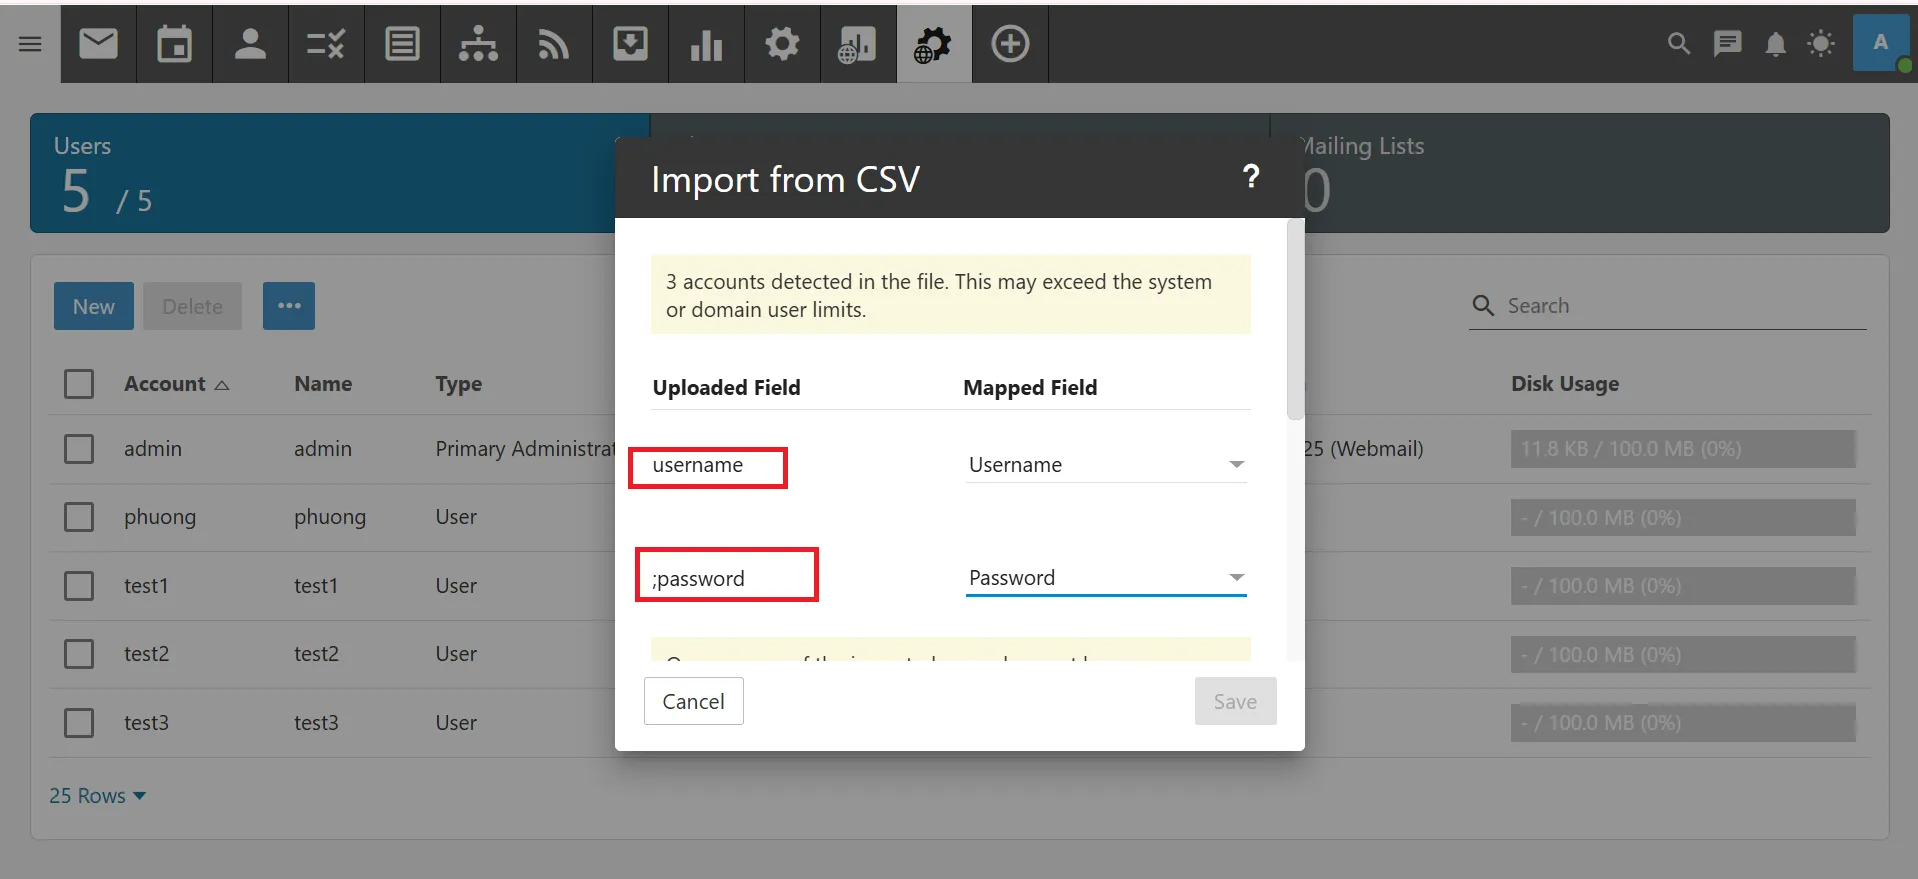1918x879 pixels.
Task: Select the test2 account checkbox
Action: pyautogui.click(x=79, y=654)
